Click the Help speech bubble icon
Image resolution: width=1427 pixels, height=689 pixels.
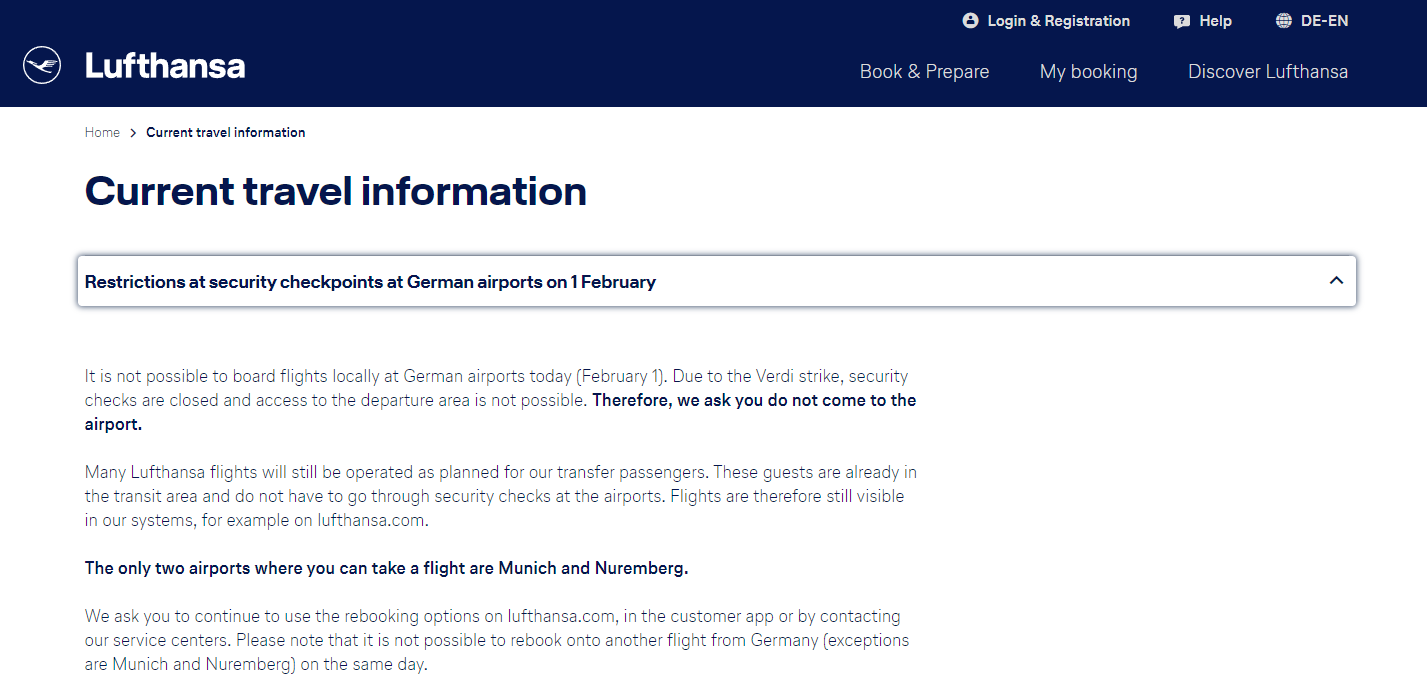coord(1182,21)
